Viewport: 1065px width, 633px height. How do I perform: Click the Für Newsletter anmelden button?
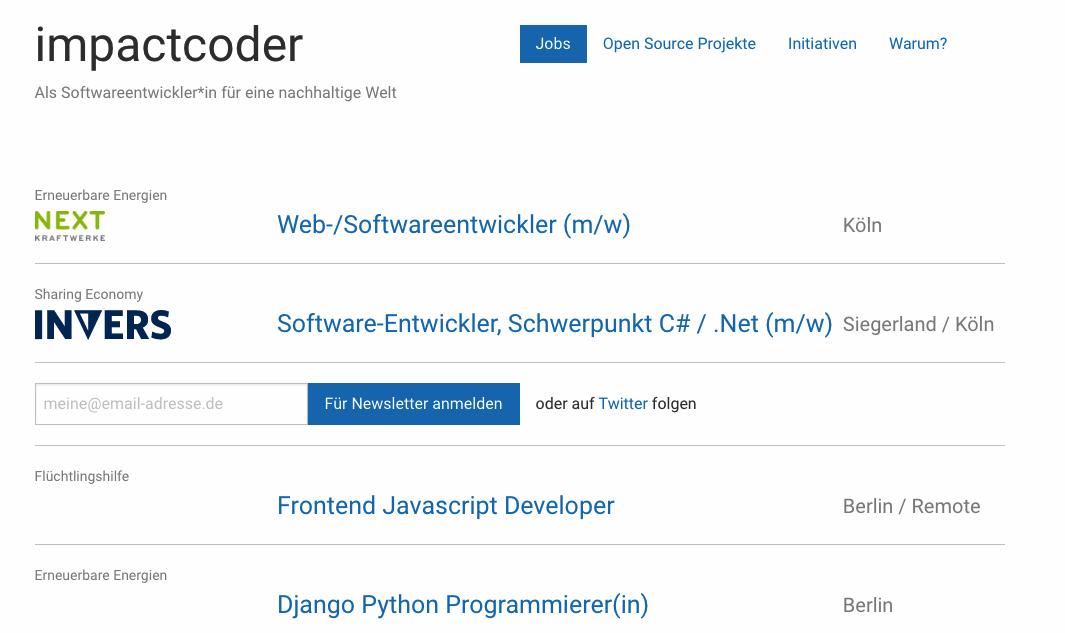[413, 403]
